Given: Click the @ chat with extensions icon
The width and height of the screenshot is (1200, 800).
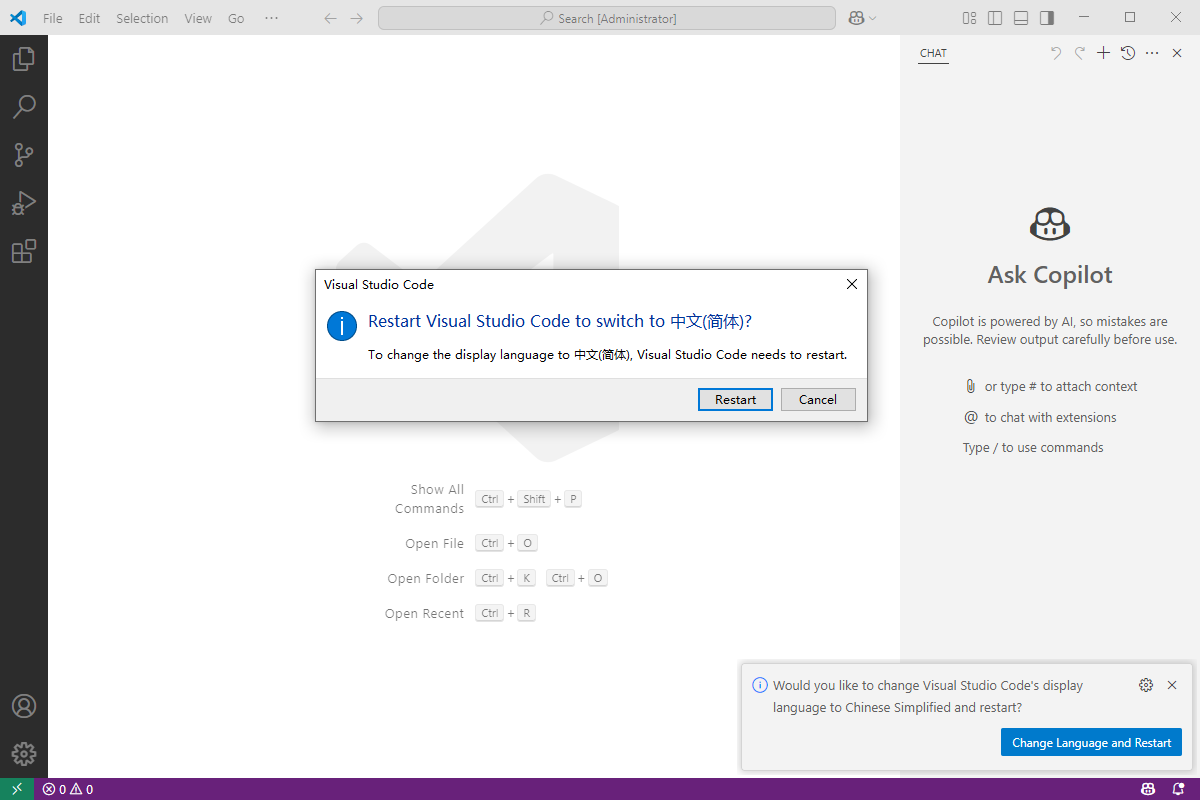Looking at the screenshot, I should pyautogui.click(x=970, y=417).
